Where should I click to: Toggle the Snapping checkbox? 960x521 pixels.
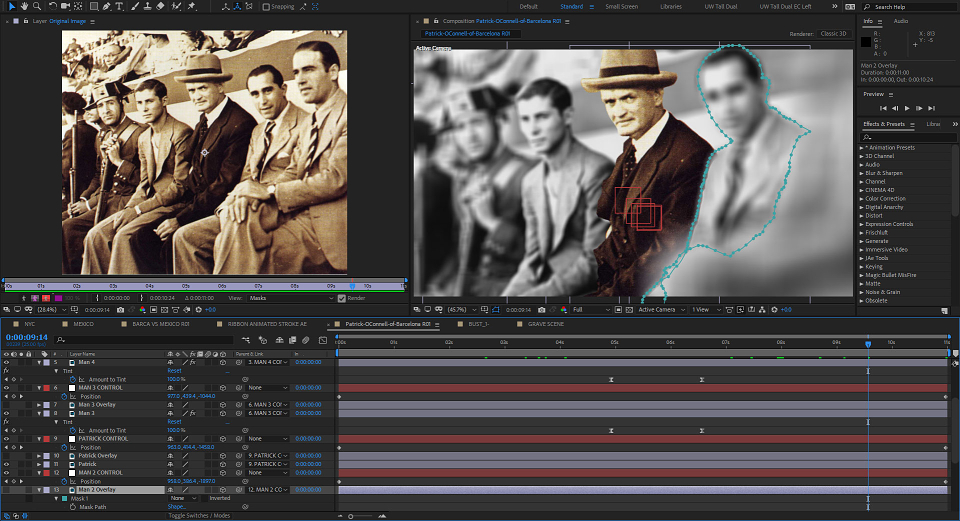(266, 7)
